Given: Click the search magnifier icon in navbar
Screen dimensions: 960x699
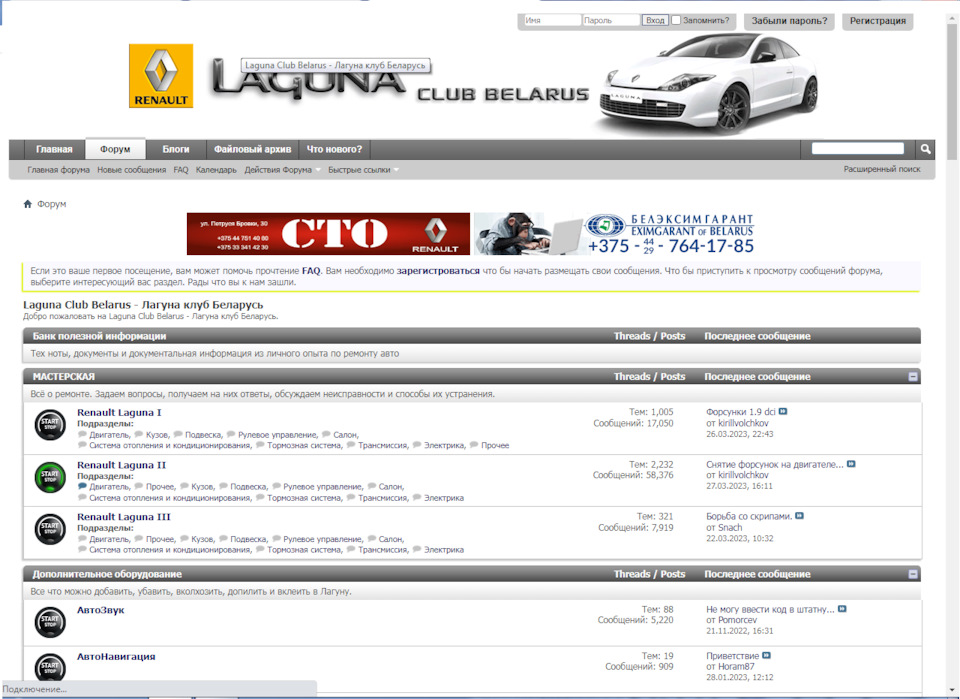Looking at the screenshot, I should 925,149.
